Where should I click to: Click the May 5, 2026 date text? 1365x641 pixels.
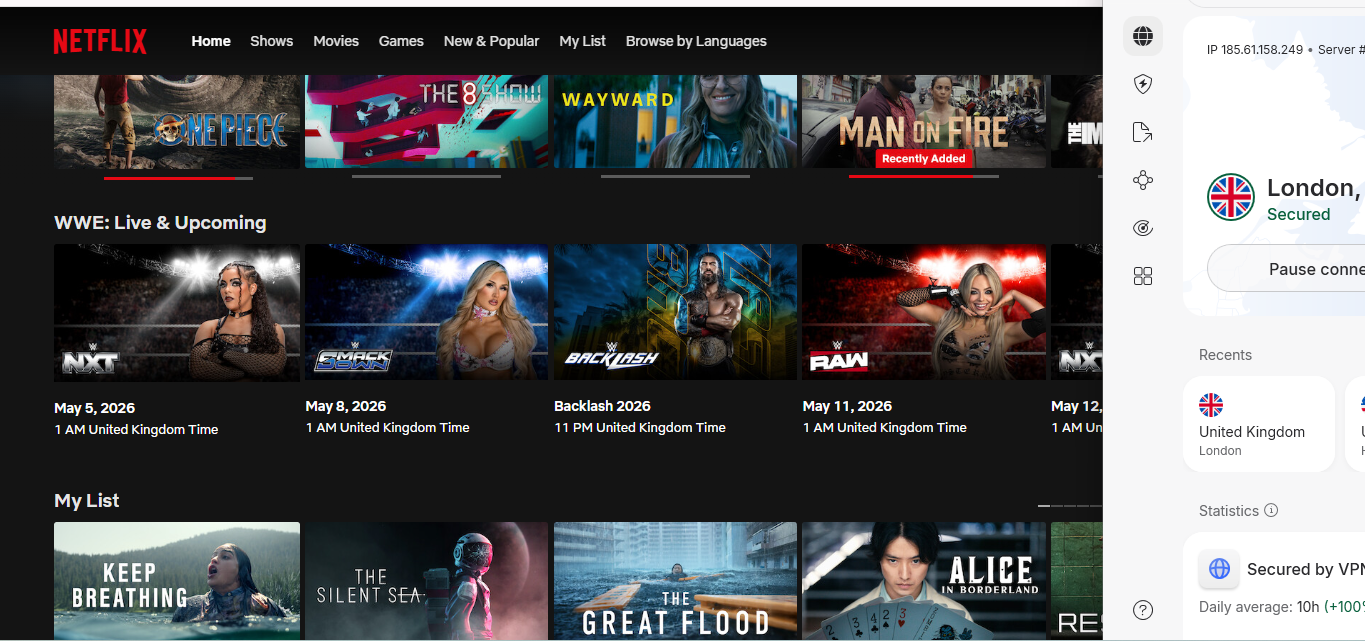(x=95, y=408)
